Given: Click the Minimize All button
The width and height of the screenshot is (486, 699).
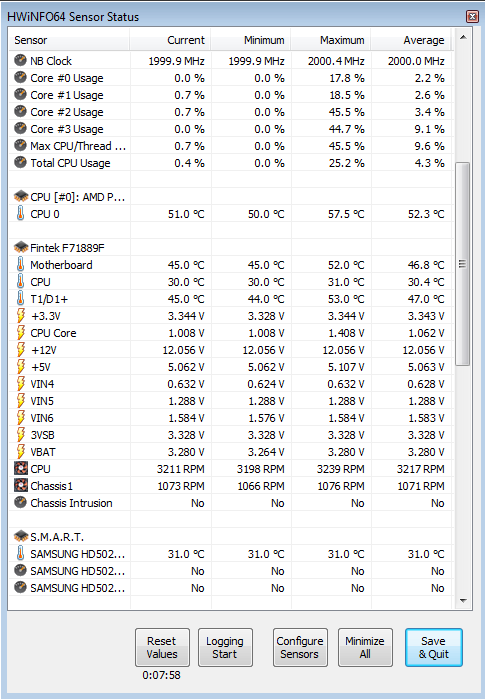Looking at the screenshot, I should (365, 647).
